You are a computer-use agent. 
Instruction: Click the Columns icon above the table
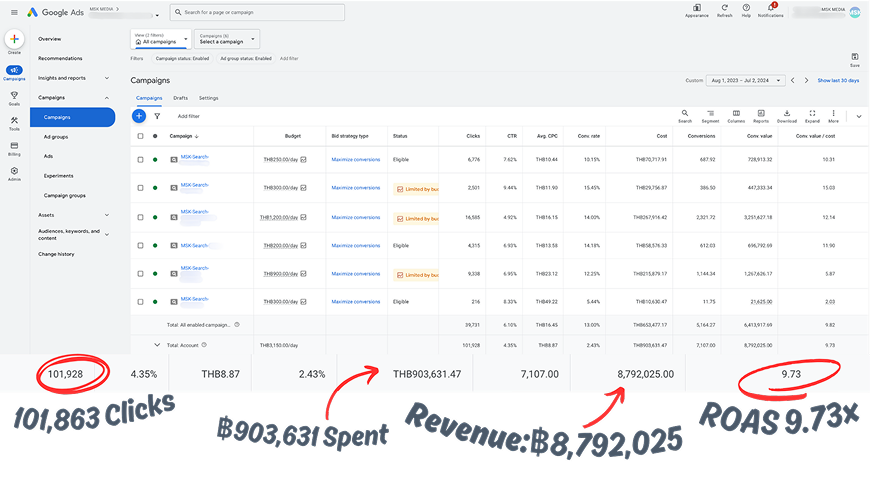click(735, 115)
